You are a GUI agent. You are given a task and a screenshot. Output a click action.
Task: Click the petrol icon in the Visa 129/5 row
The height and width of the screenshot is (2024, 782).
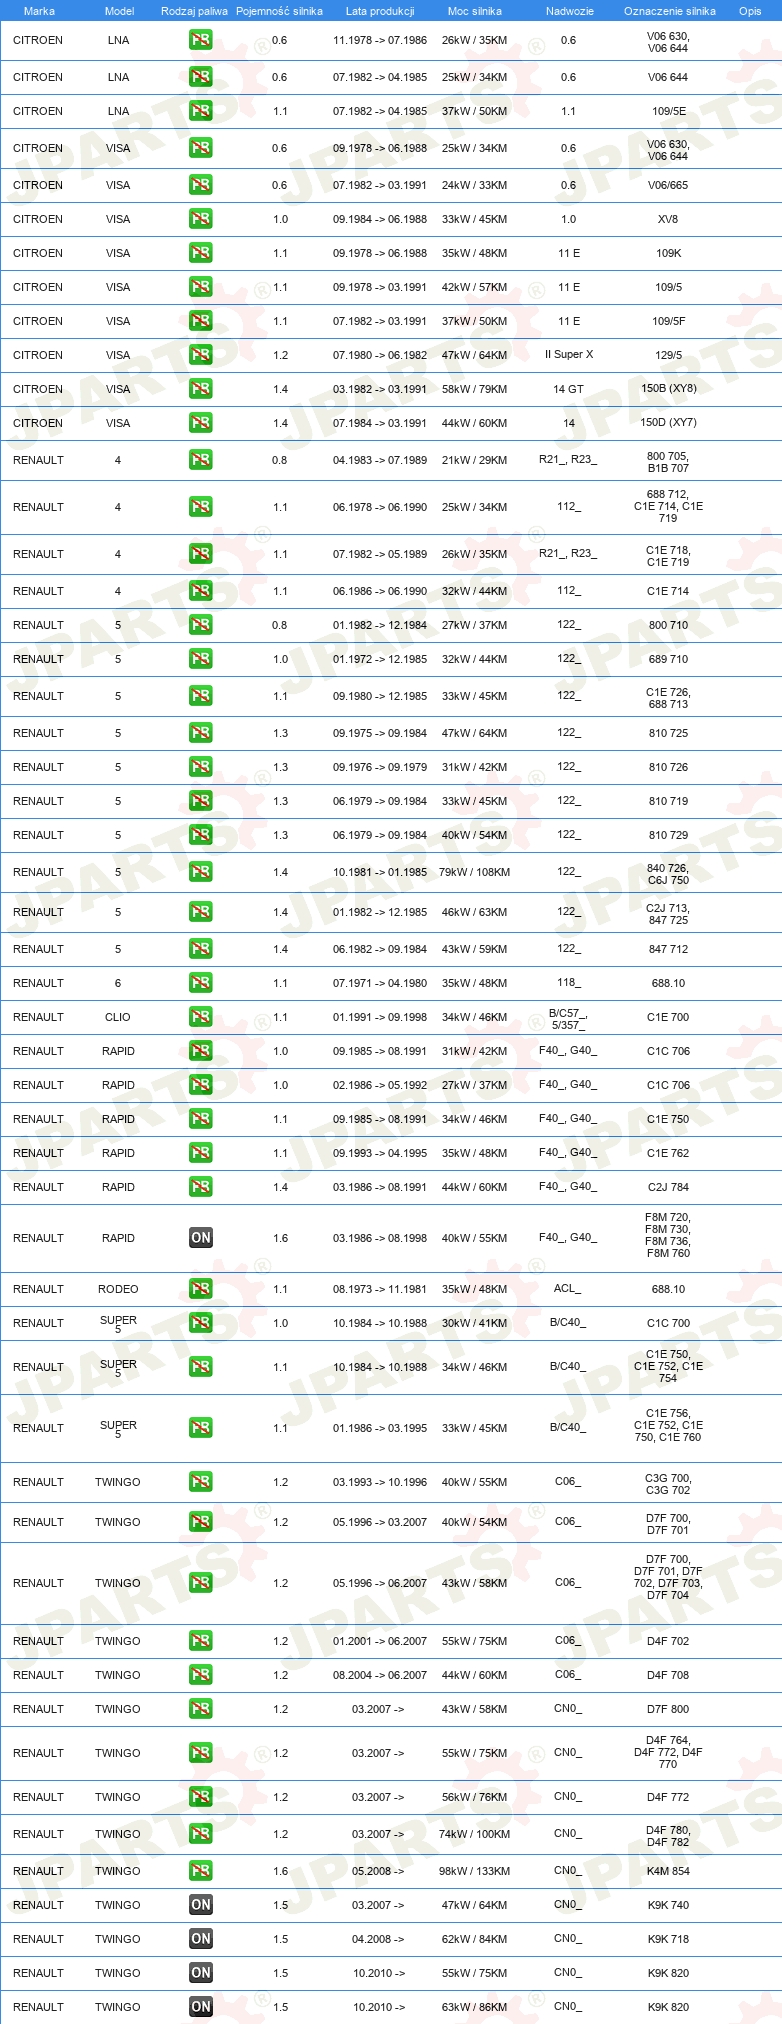click(x=200, y=355)
